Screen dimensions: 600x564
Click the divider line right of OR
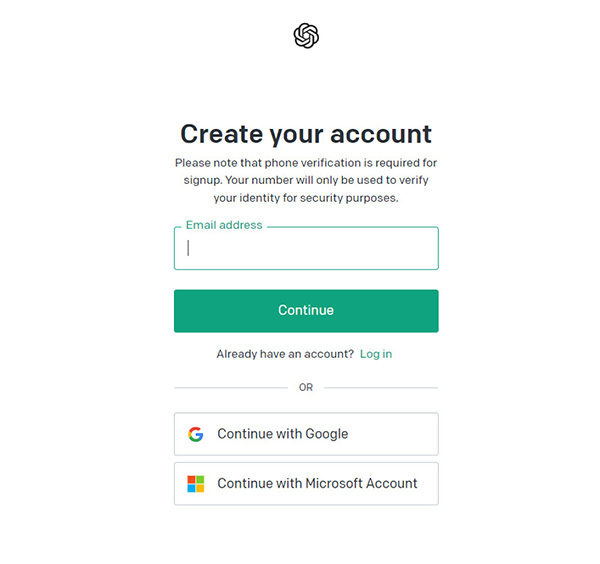(381, 387)
